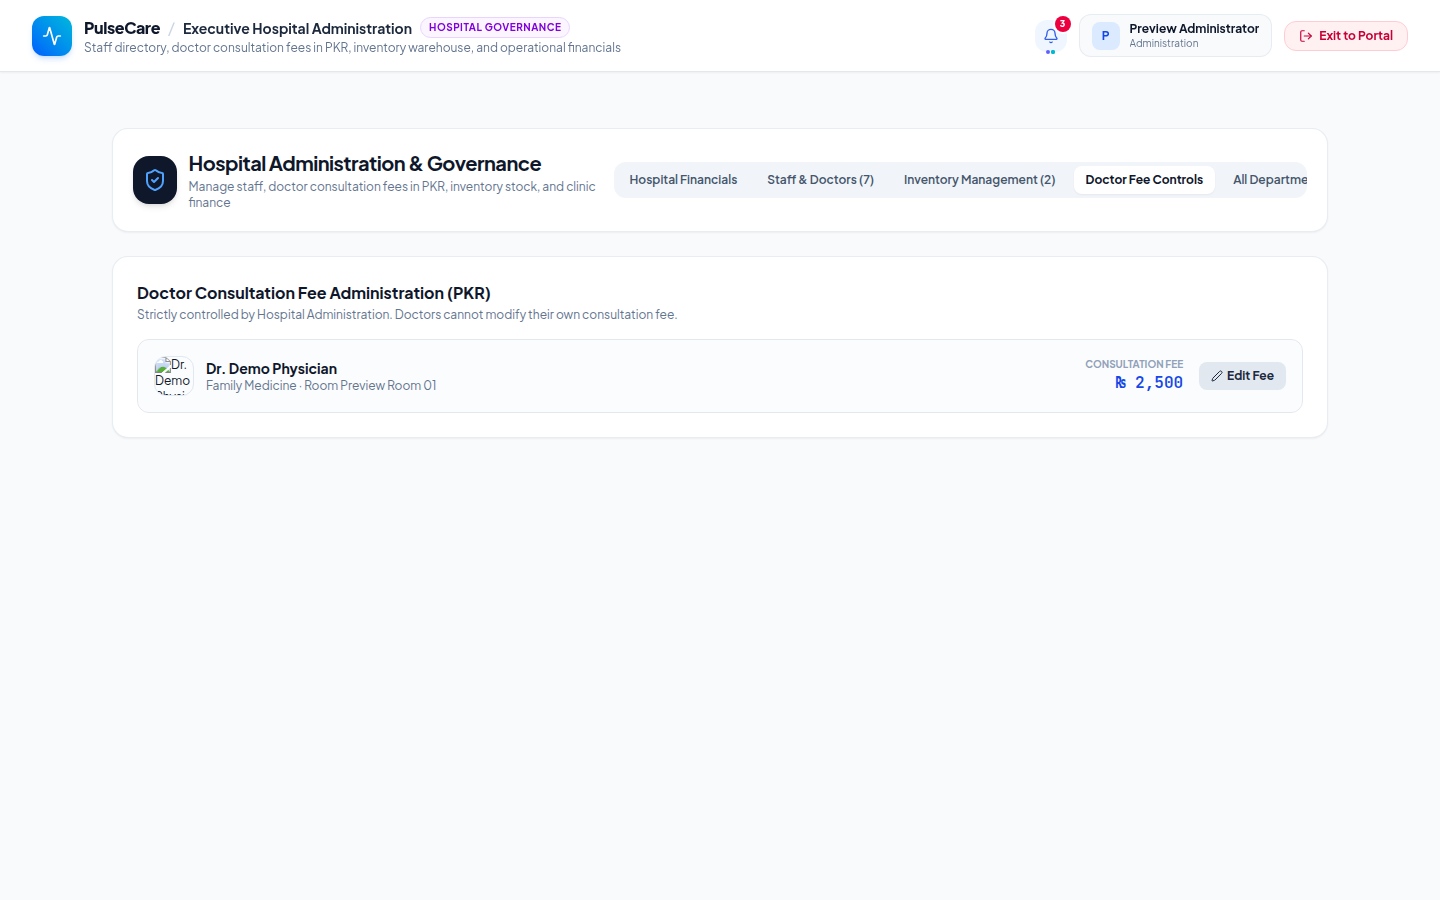Screen dimensions: 1440x900
Task: Select Inventory Management (2) tab
Action: click(979, 180)
